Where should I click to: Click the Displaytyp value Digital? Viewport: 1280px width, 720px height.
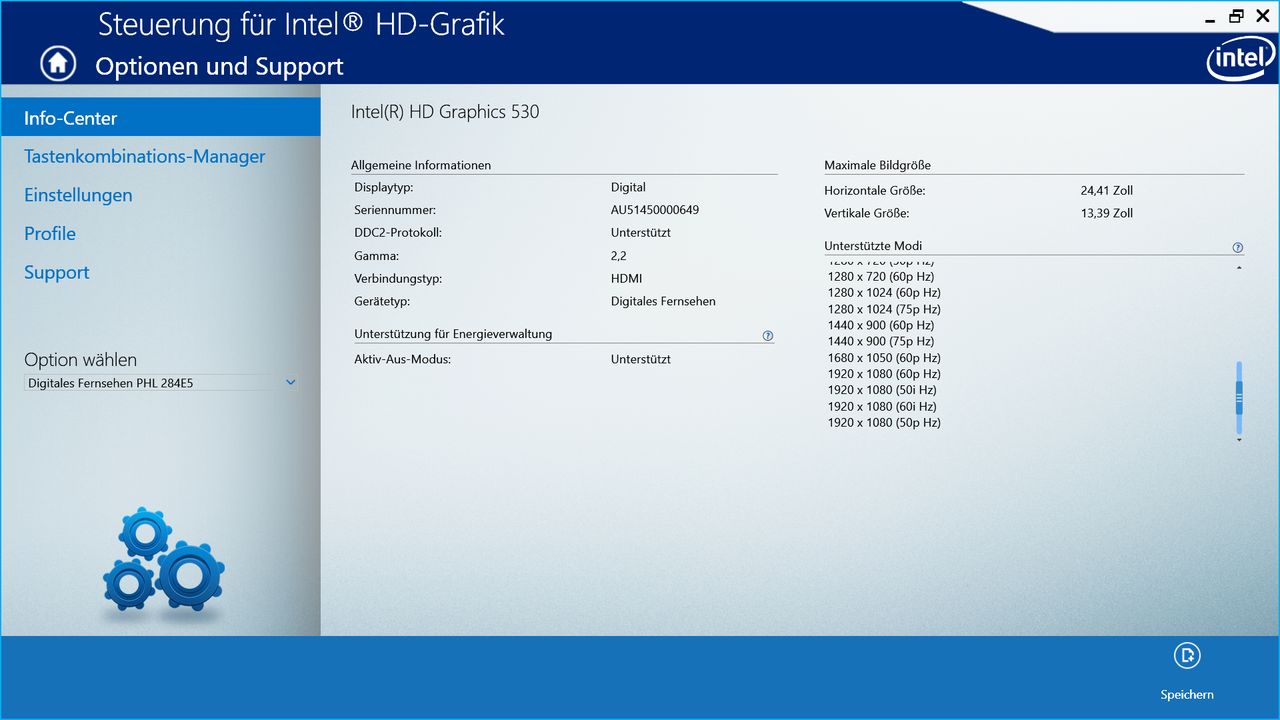pos(628,187)
